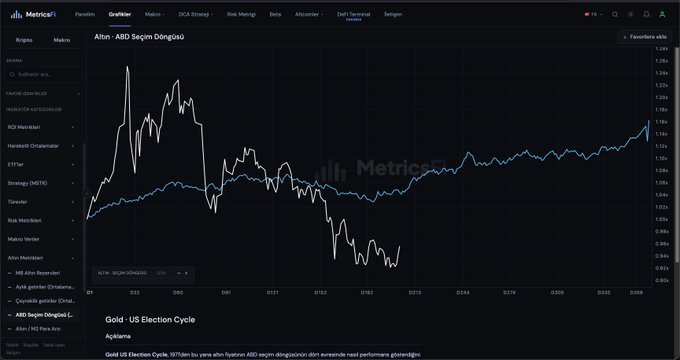Open the Beta menu item
This screenshot has width=680, height=360.
coord(275,14)
